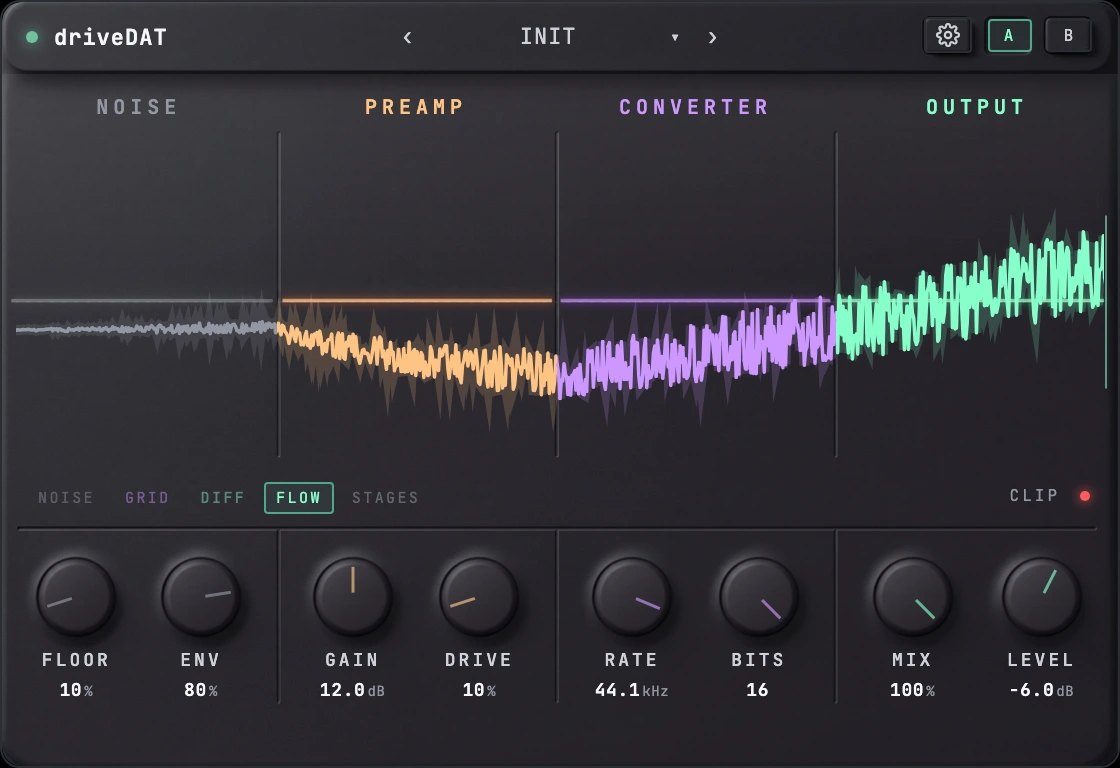Click the GAIN value 12.0 dB
1120x768 pixels.
click(x=352, y=690)
